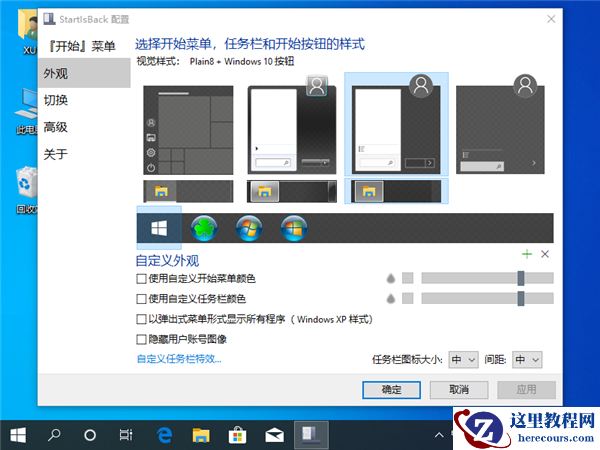Click 取消 (Cancel) button

coord(459,390)
